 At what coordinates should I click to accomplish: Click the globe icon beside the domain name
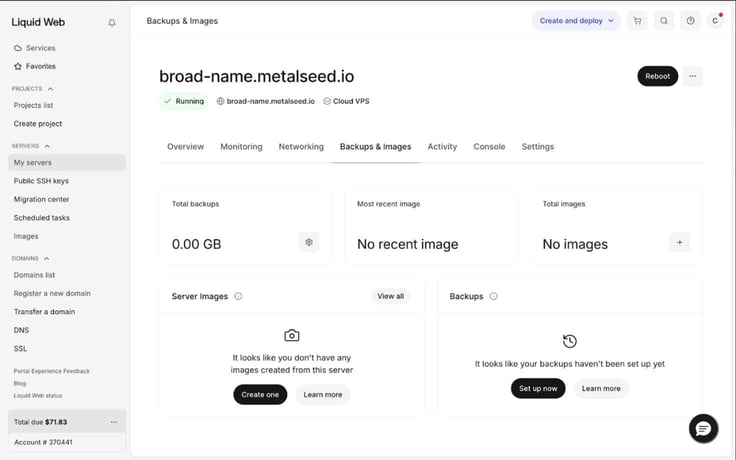coord(220,101)
